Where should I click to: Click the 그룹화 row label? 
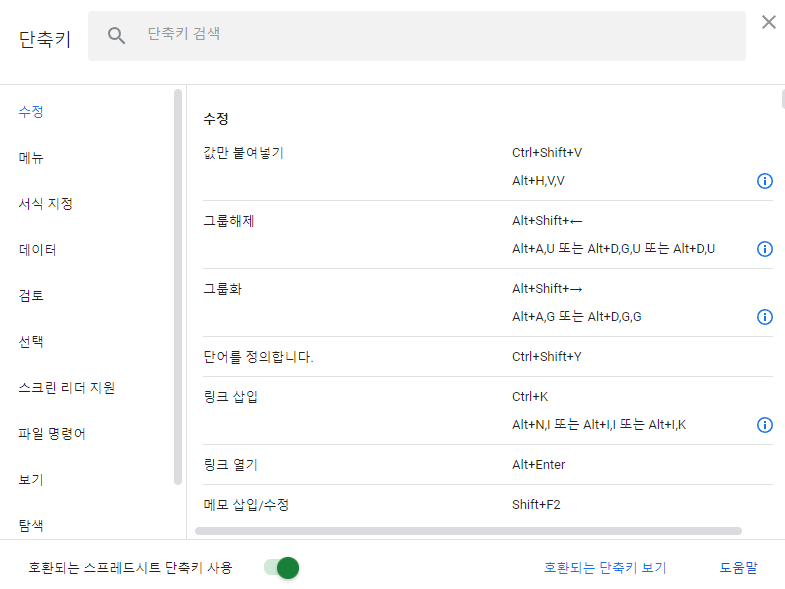click(222, 289)
